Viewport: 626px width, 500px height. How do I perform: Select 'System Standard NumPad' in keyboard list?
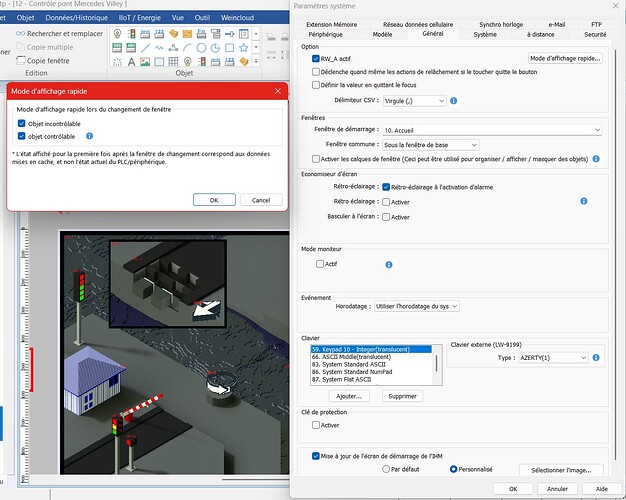coord(350,372)
